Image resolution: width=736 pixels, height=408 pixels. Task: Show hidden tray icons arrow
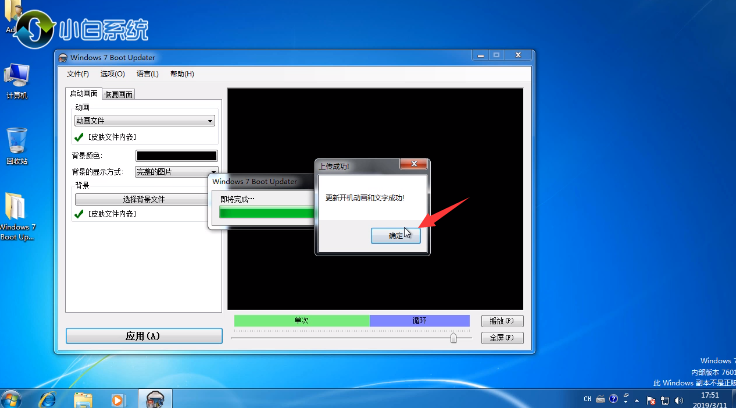[637, 400]
